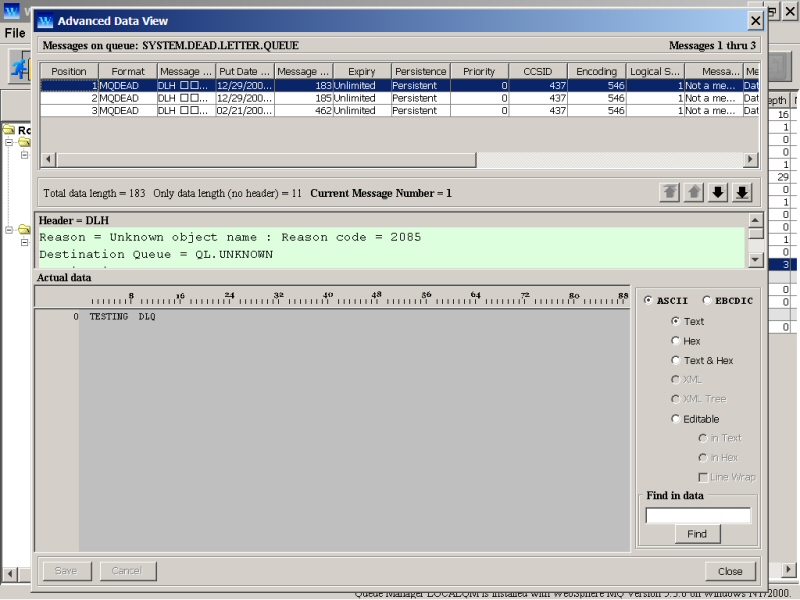Select the XML Tree radio option

(x=676, y=399)
